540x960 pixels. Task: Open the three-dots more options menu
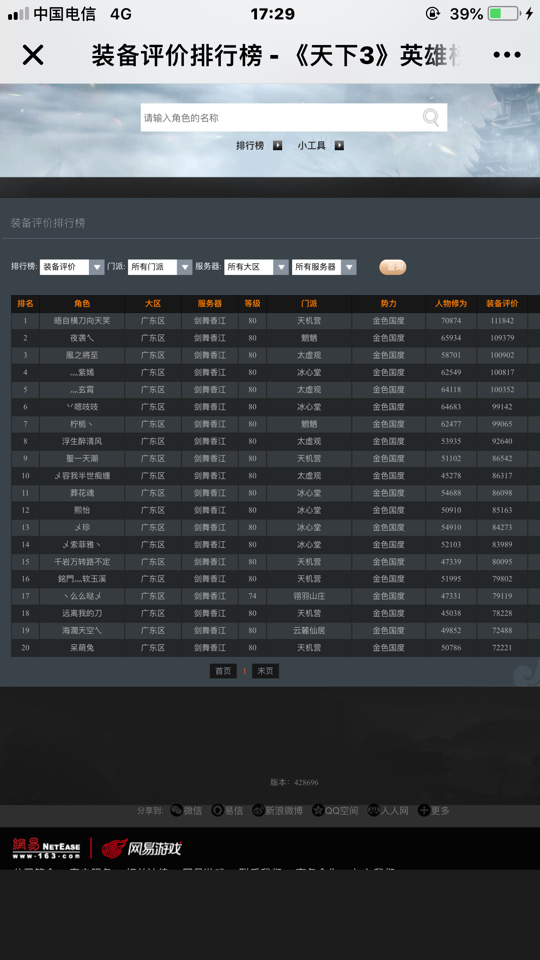506,55
